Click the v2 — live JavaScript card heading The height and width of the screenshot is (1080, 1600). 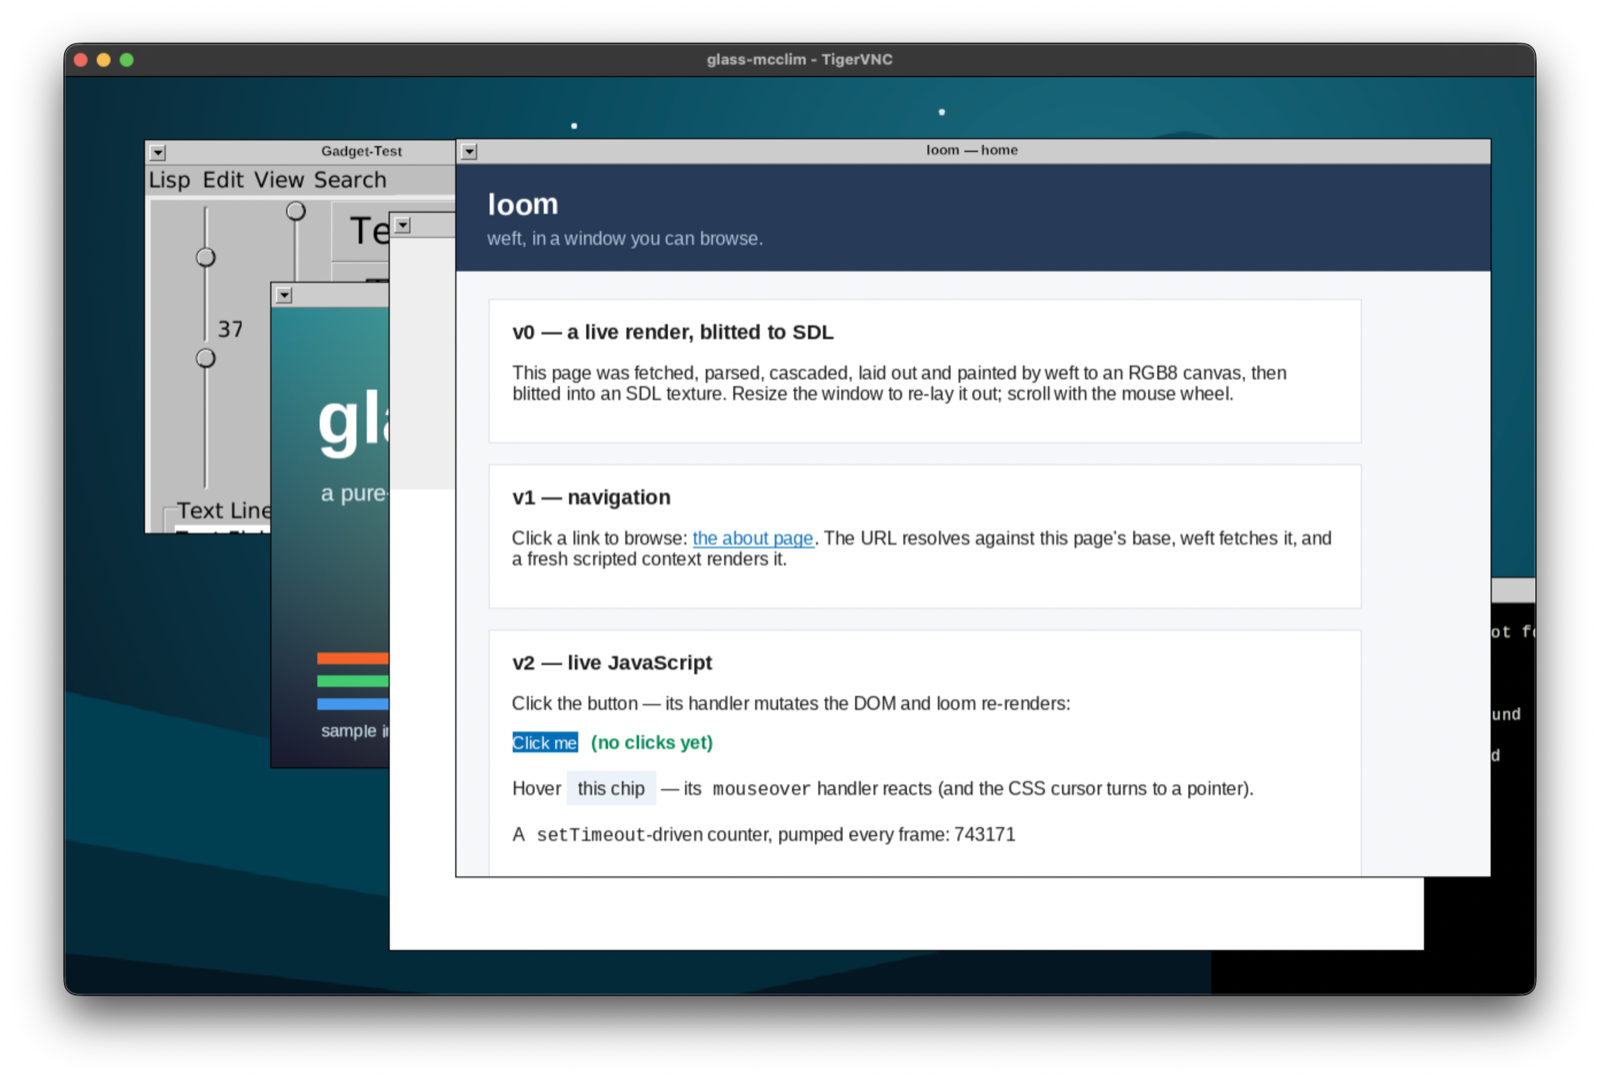612,663
